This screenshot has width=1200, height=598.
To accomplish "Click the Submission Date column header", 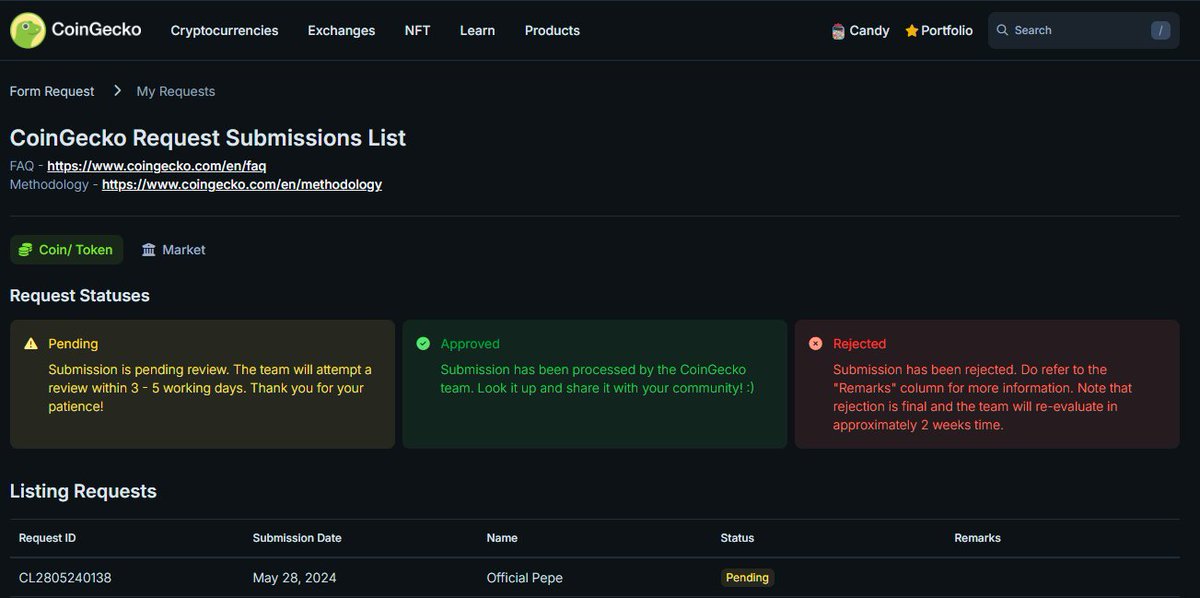I will pos(297,538).
